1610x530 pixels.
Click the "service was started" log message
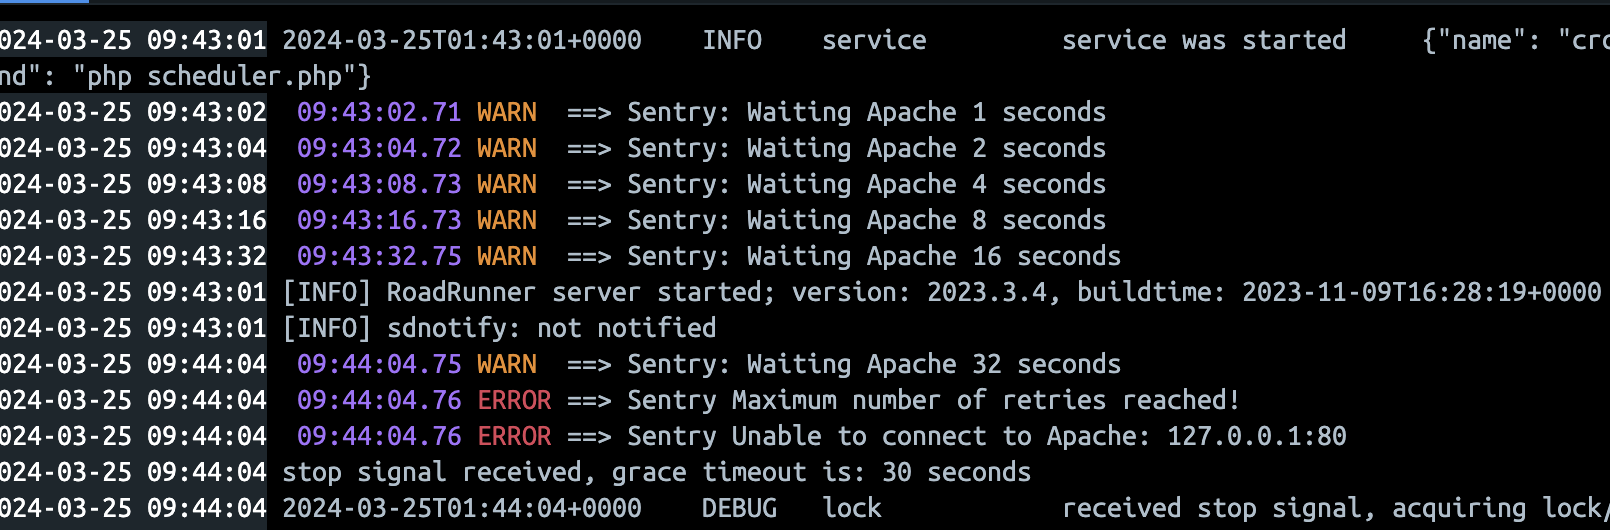(1203, 40)
